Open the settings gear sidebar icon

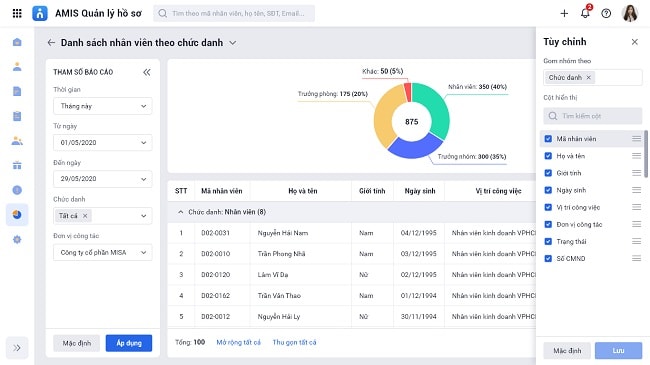pyautogui.click(x=17, y=239)
